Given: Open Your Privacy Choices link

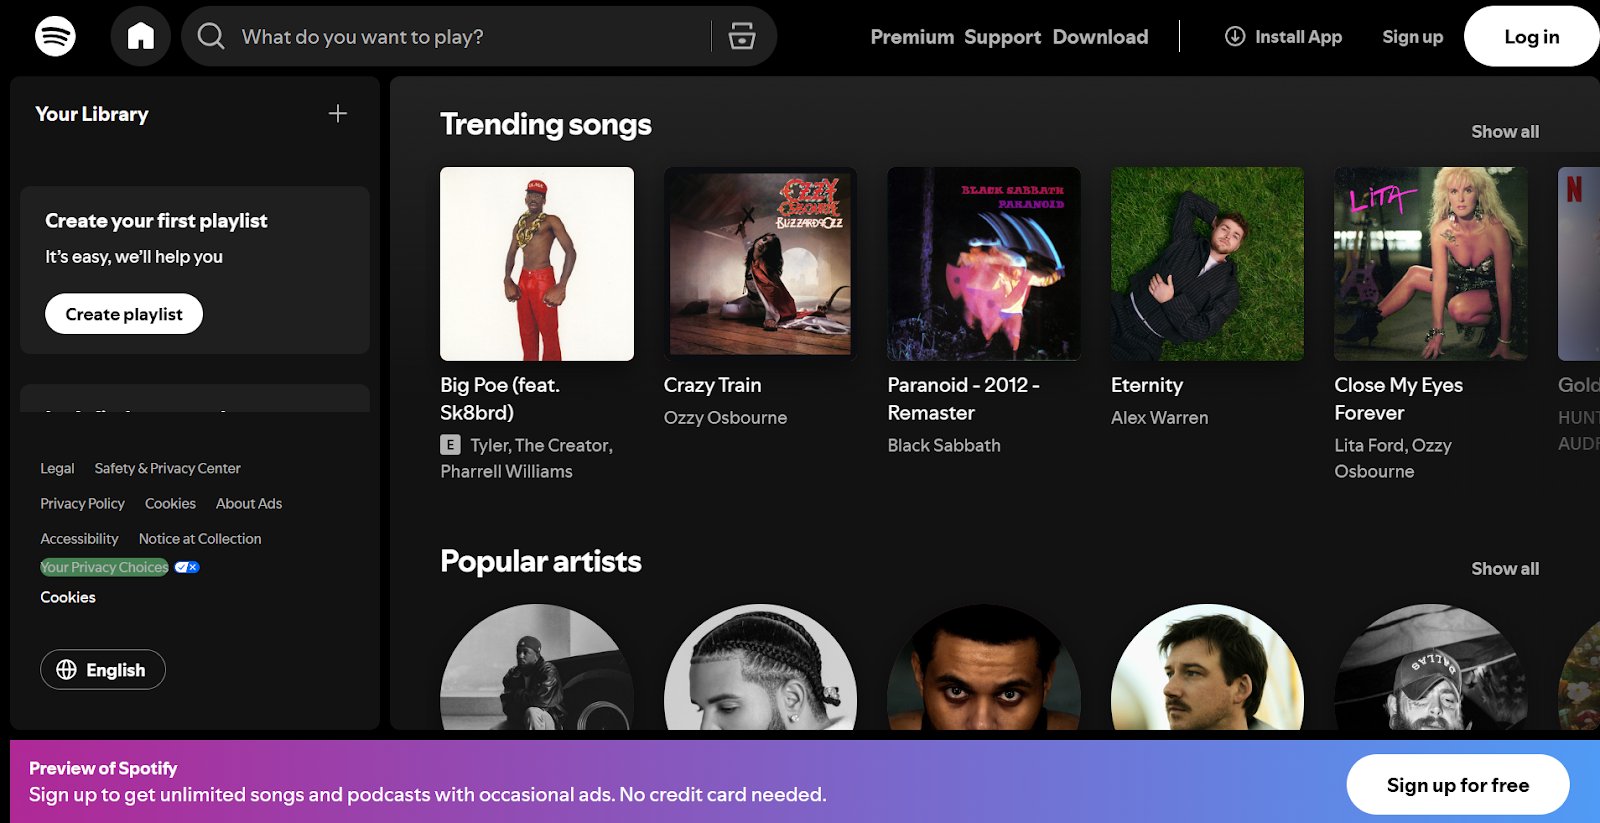Looking at the screenshot, I should [104, 567].
